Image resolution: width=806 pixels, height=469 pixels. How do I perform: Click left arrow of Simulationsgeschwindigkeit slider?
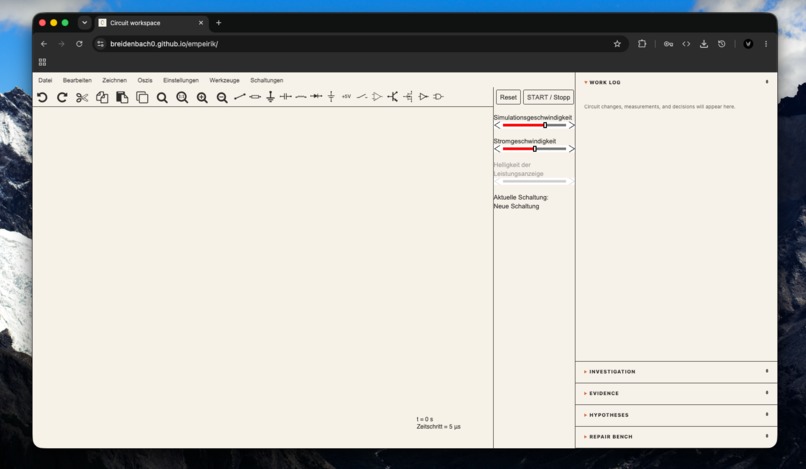497,125
